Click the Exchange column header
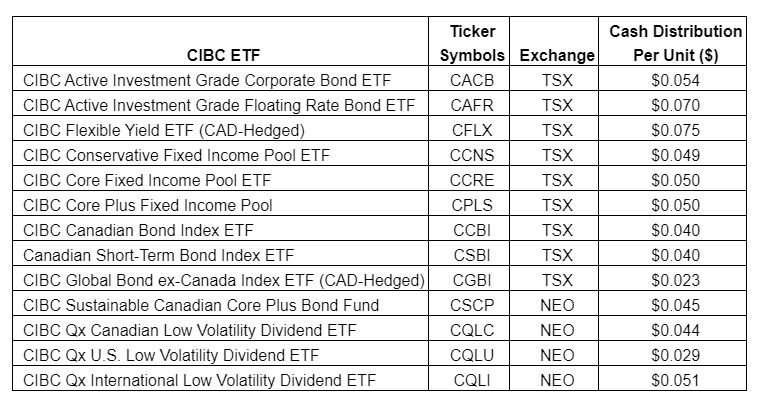Screen dimensions: 761x406 click(x=557, y=56)
